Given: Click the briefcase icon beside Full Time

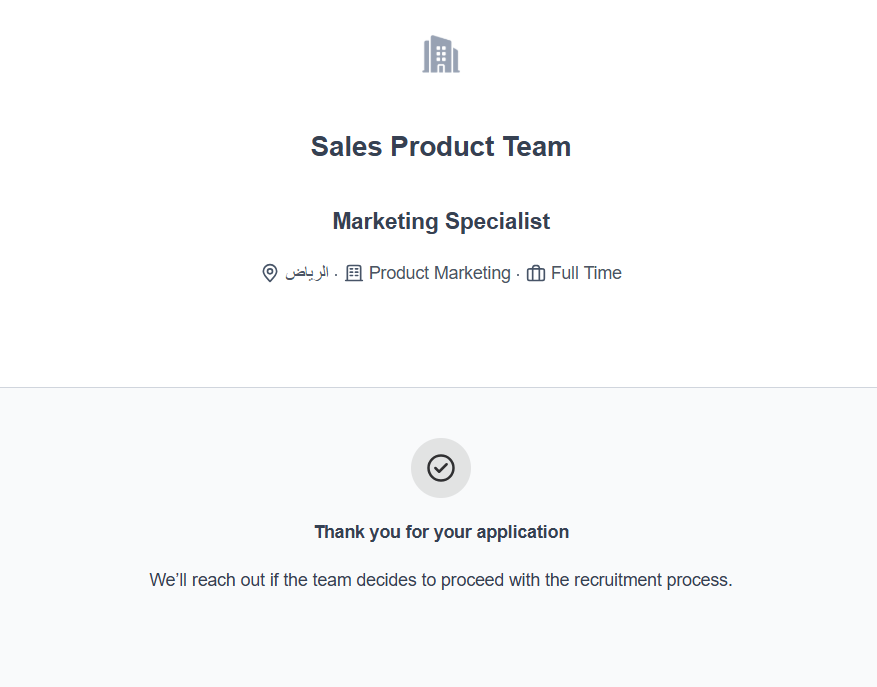Looking at the screenshot, I should pos(536,273).
